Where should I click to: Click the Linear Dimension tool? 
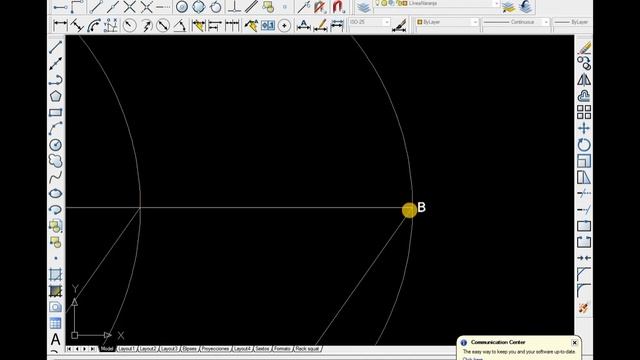(60, 26)
